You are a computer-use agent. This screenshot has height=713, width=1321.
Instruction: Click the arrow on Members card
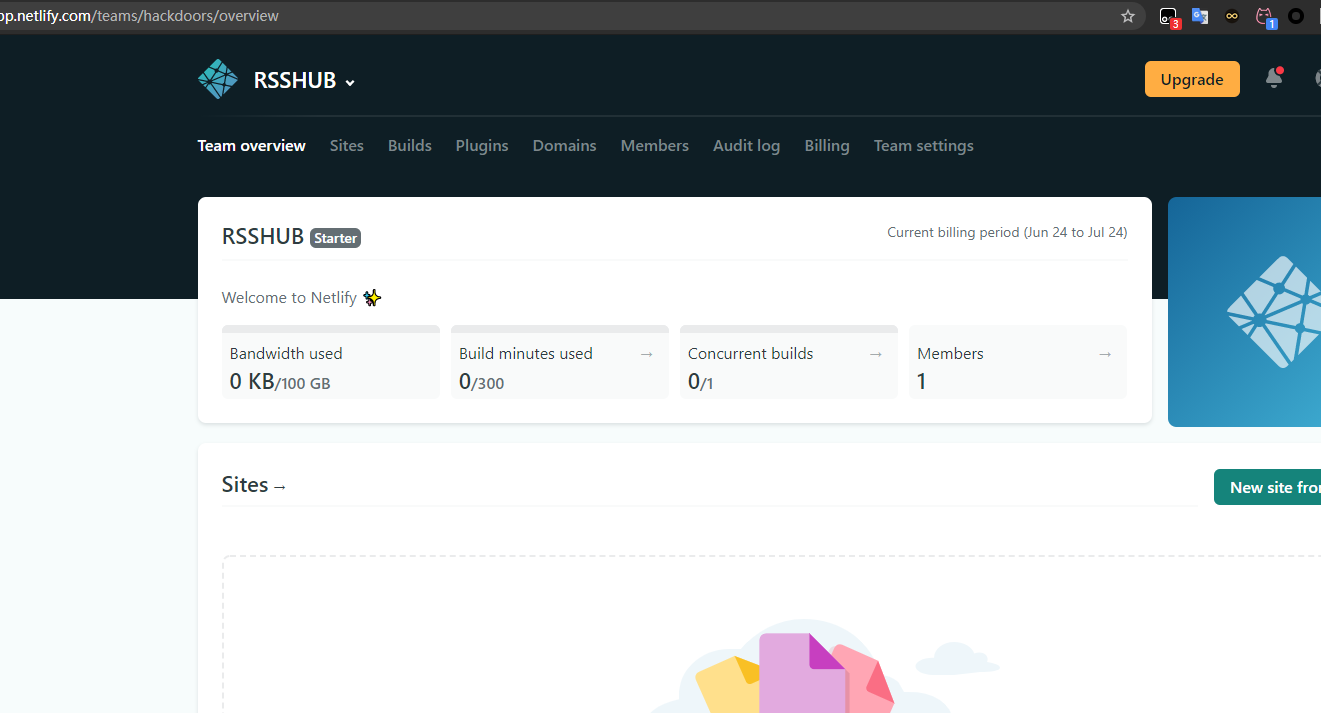[1105, 354]
